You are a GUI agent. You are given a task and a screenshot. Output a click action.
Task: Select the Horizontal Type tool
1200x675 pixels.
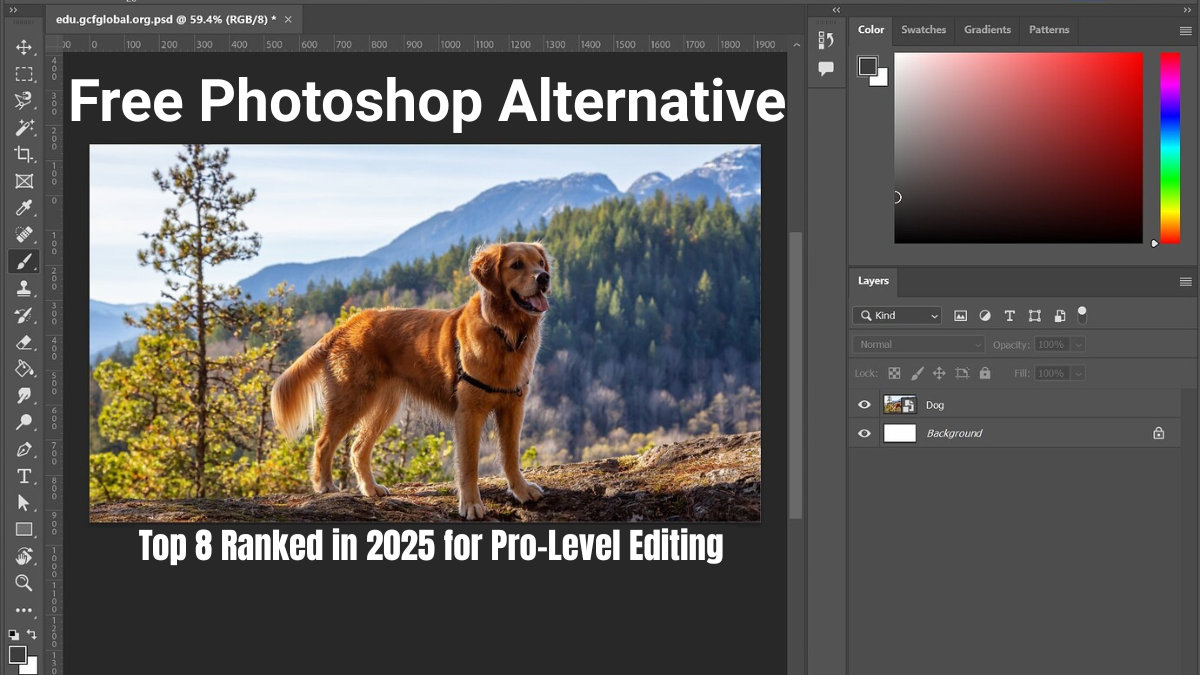[x=24, y=475]
